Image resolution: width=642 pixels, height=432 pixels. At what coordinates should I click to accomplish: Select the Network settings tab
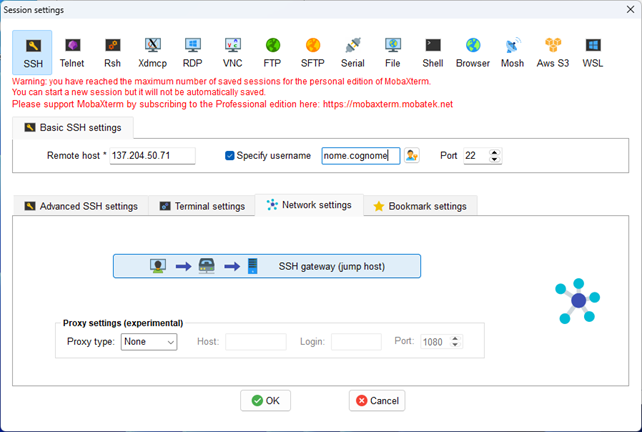tap(309, 205)
